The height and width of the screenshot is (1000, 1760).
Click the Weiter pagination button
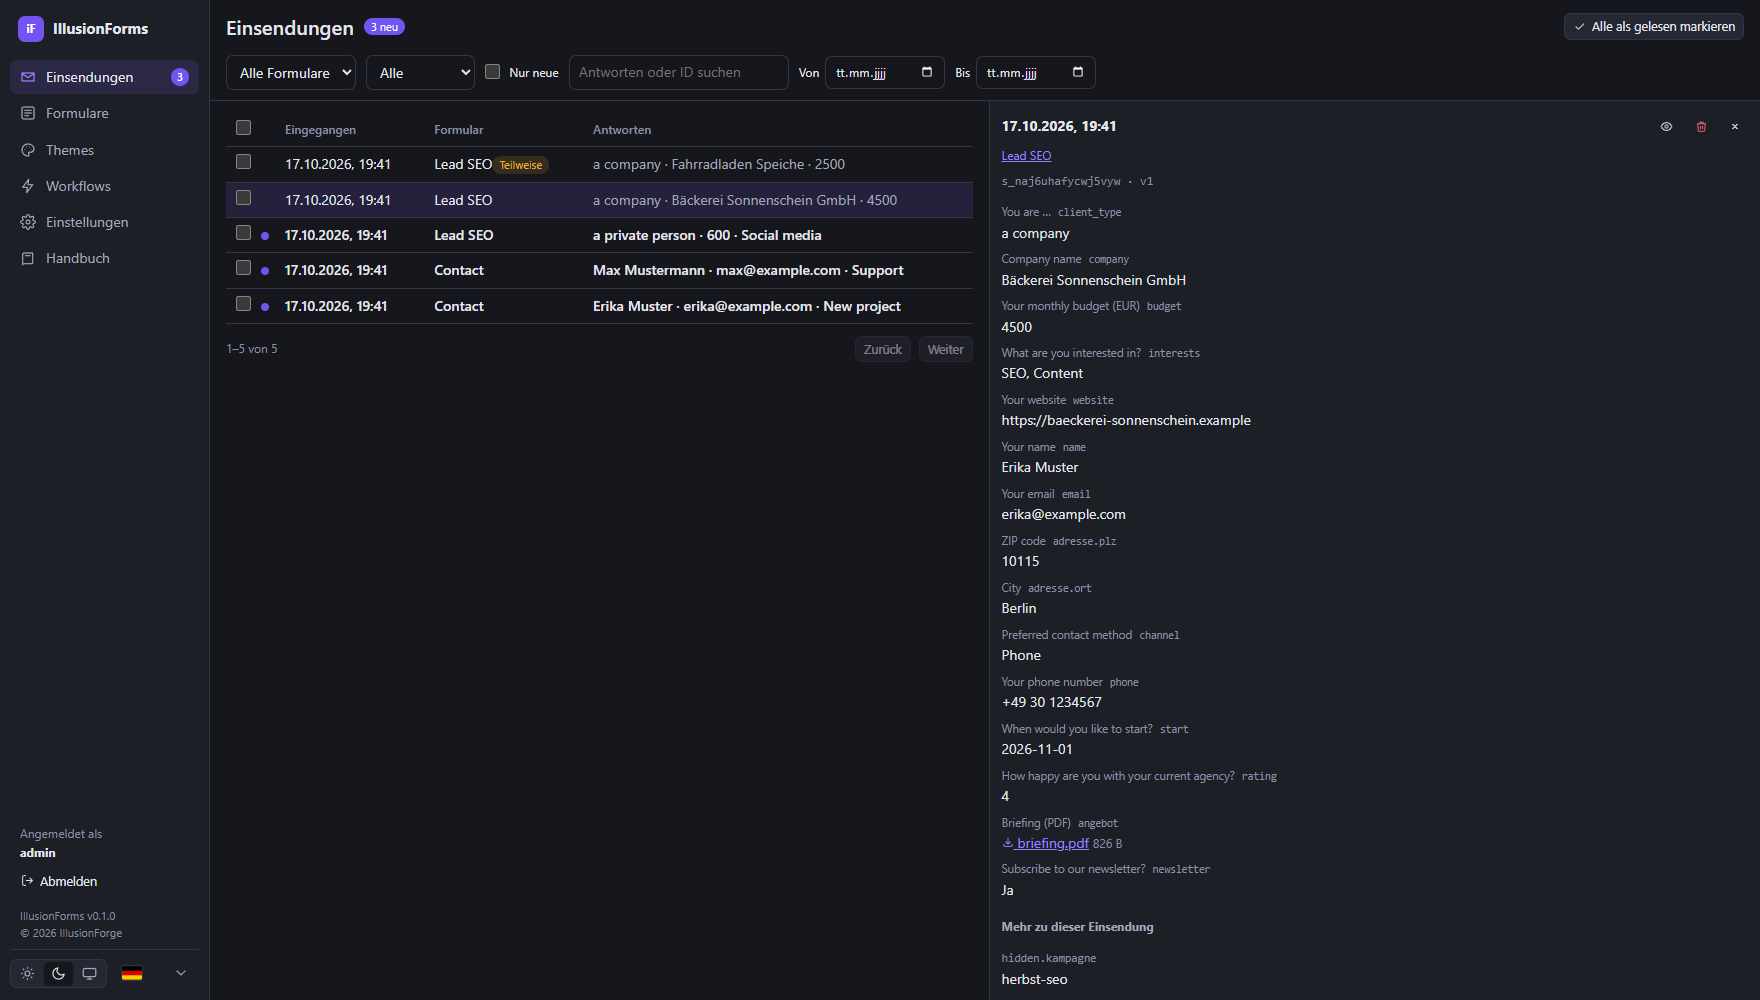tap(945, 349)
